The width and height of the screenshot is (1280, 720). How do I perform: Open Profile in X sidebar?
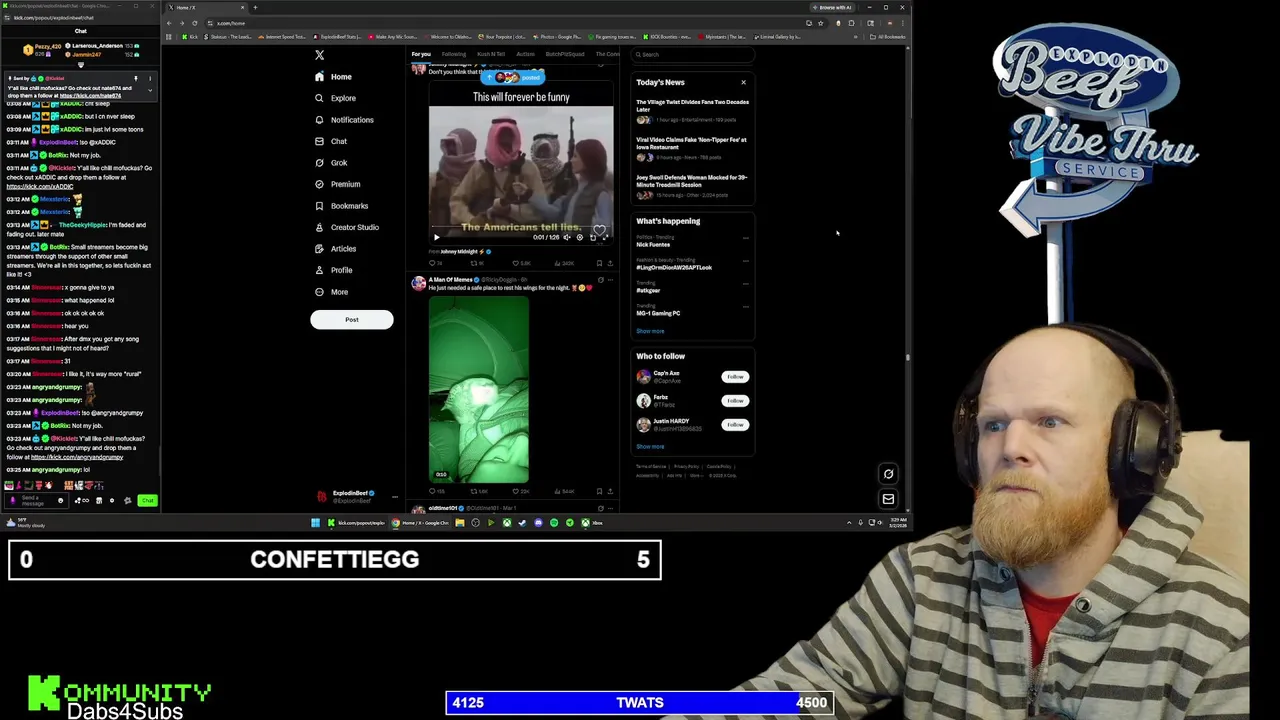(333, 270)
